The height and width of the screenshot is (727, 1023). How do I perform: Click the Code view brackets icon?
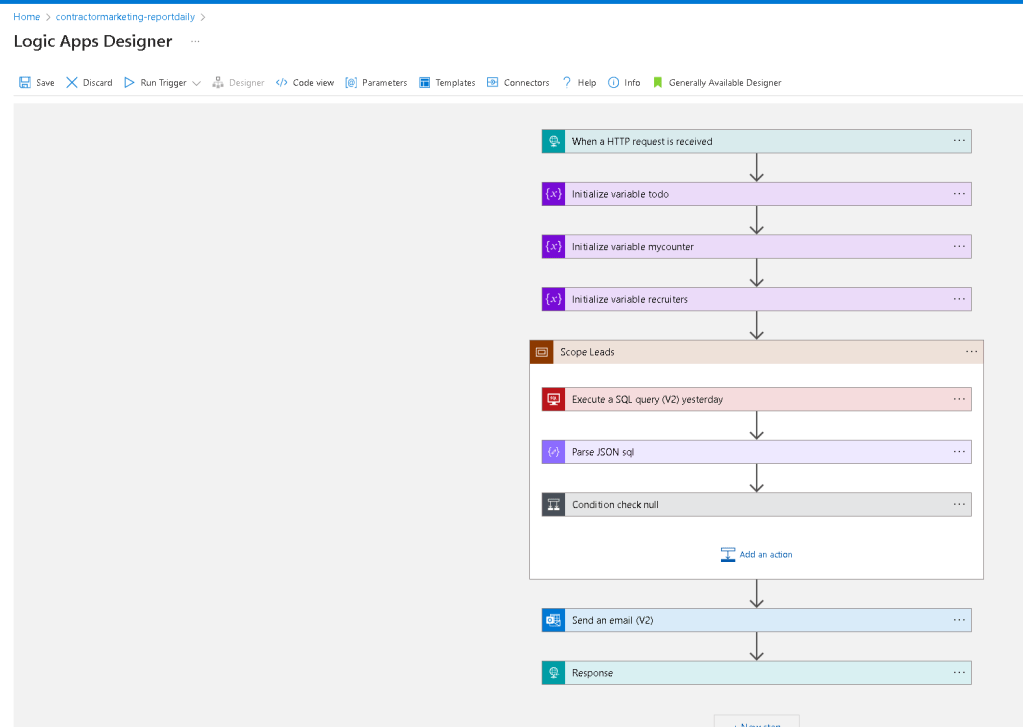point(281,82)
